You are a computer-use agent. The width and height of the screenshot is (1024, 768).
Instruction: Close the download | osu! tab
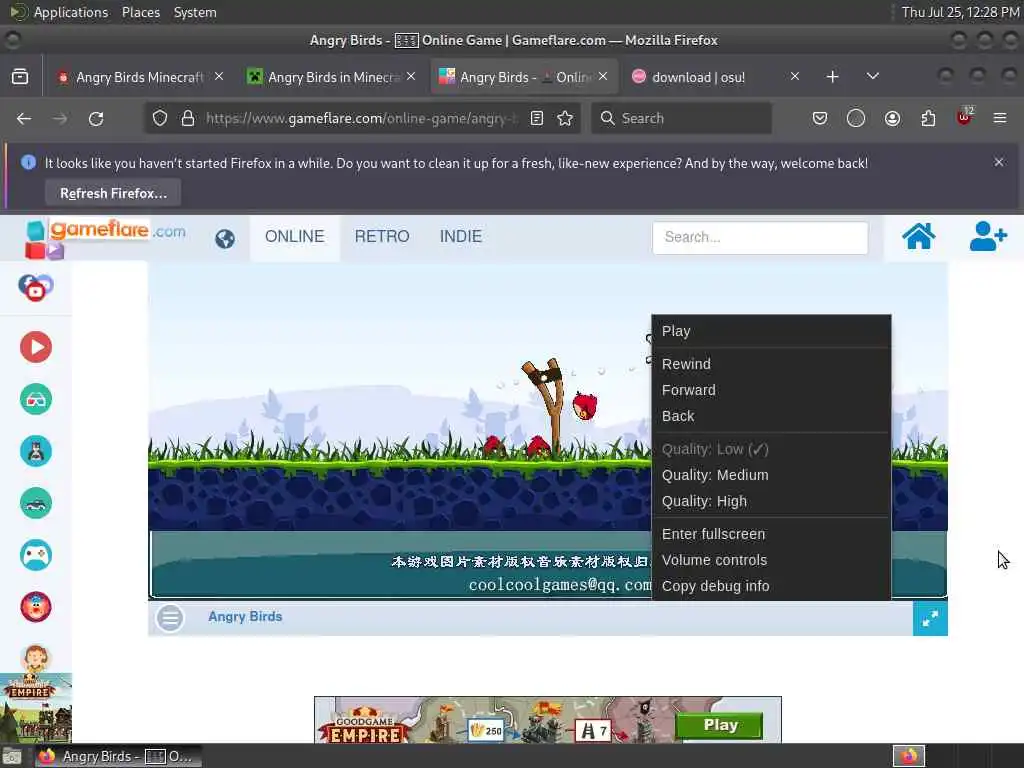pyautogui.click(x=795, y=76)
